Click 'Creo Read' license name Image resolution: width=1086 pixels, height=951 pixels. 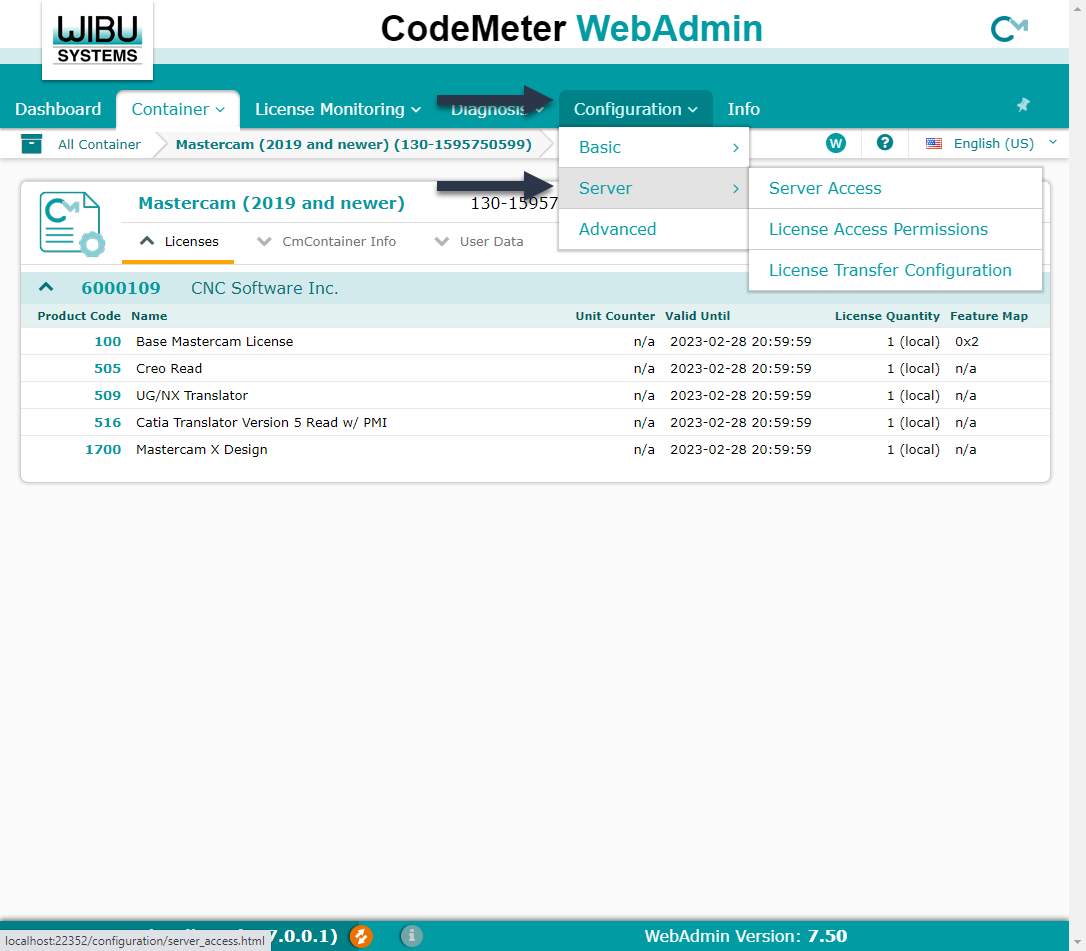pos(169,368)
